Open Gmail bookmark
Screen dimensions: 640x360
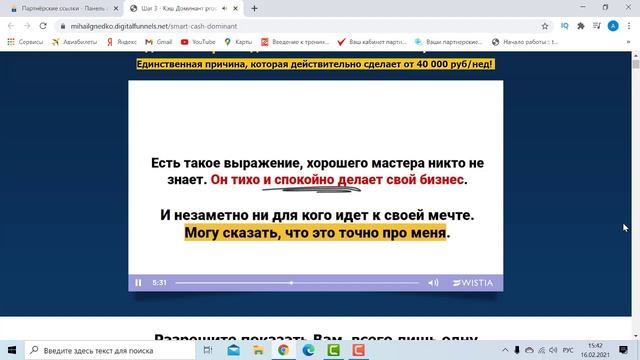pyautogui.click(x=159, y=42)
